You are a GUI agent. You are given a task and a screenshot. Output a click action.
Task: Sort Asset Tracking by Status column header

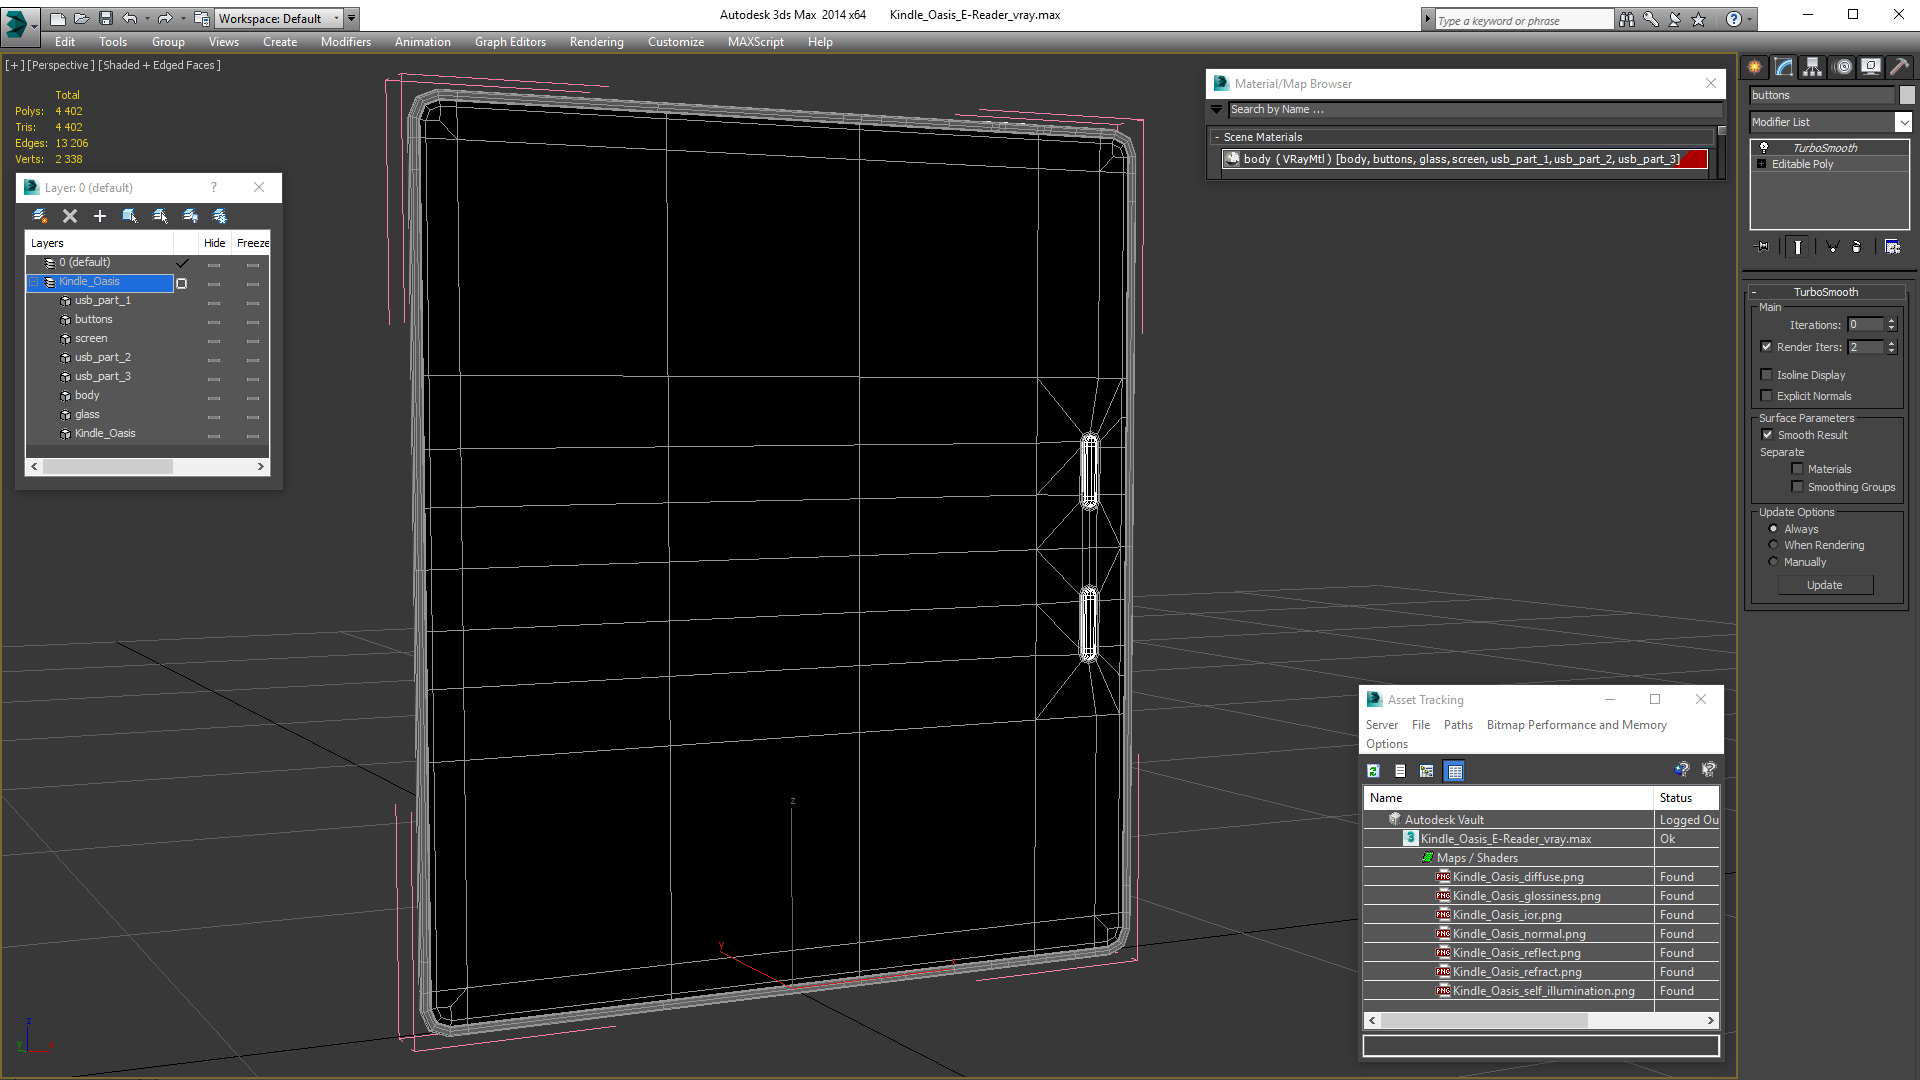point(1686,798)
